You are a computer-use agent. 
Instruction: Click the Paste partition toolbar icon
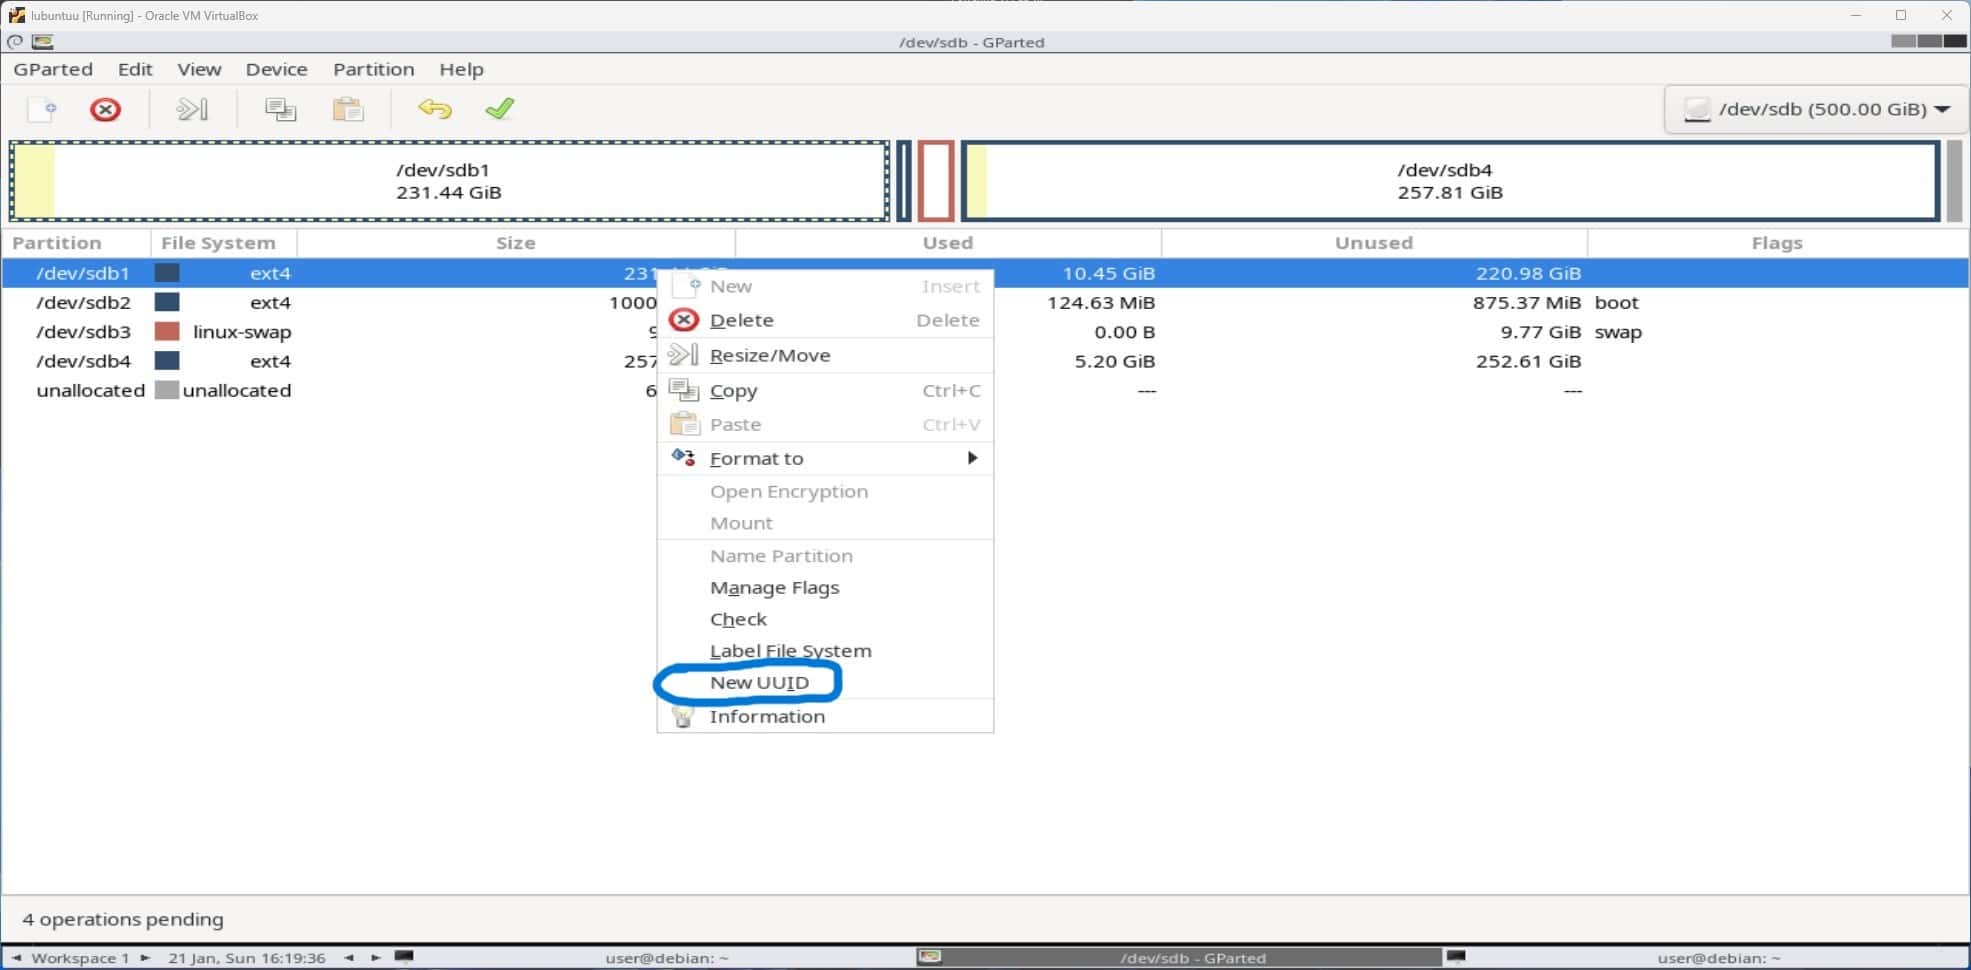pyautogui.click(x=348, y=109)
